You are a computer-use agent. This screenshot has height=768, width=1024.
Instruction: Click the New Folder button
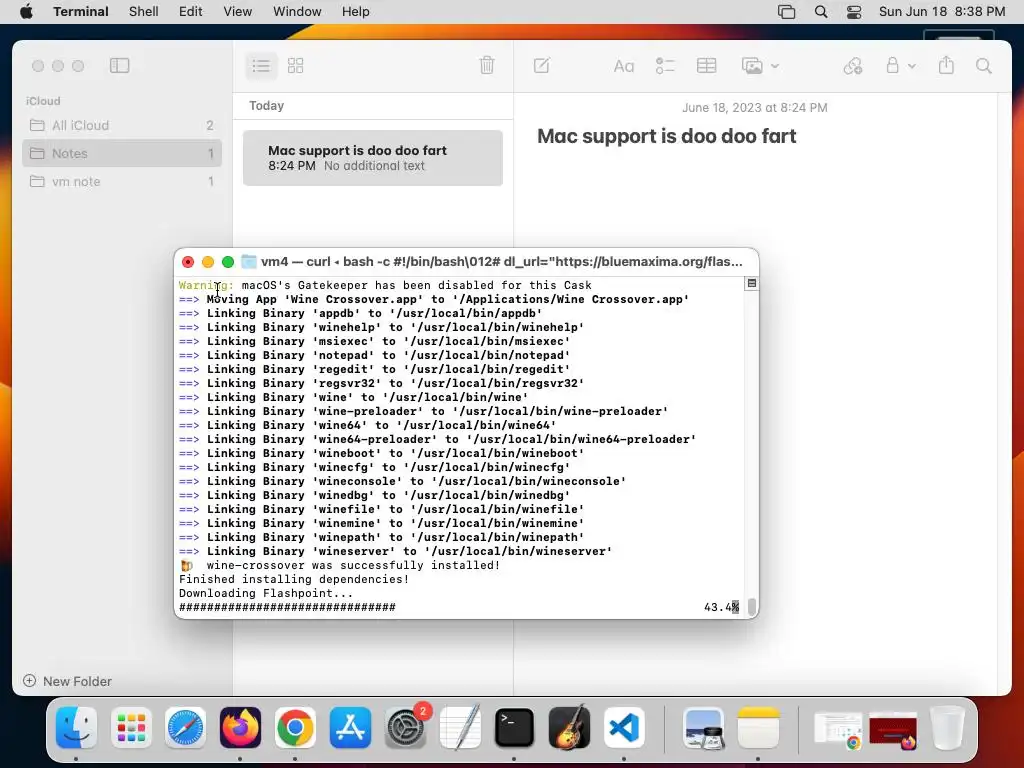tap(67, 681)
